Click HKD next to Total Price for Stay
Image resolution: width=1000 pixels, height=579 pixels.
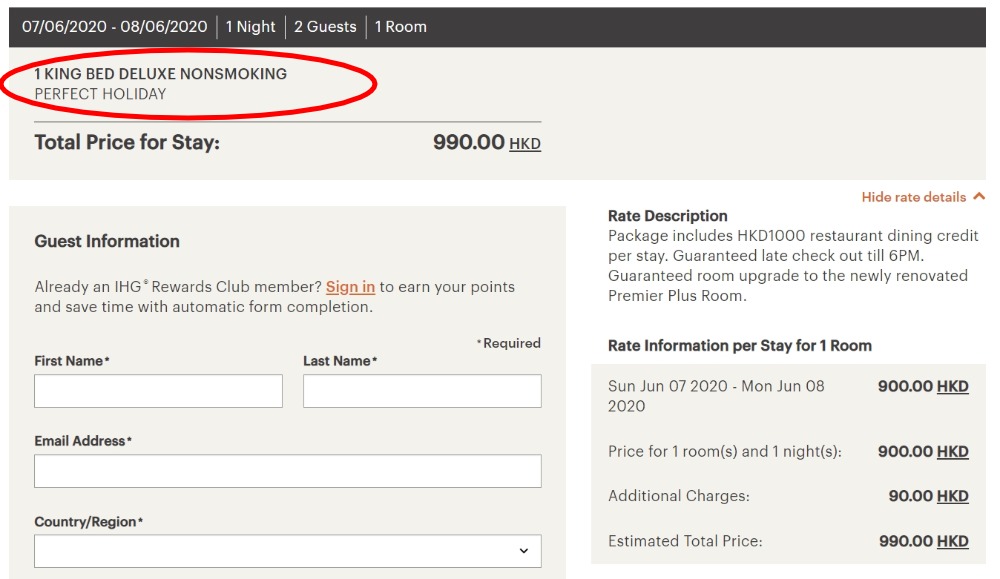pos(525,144)
